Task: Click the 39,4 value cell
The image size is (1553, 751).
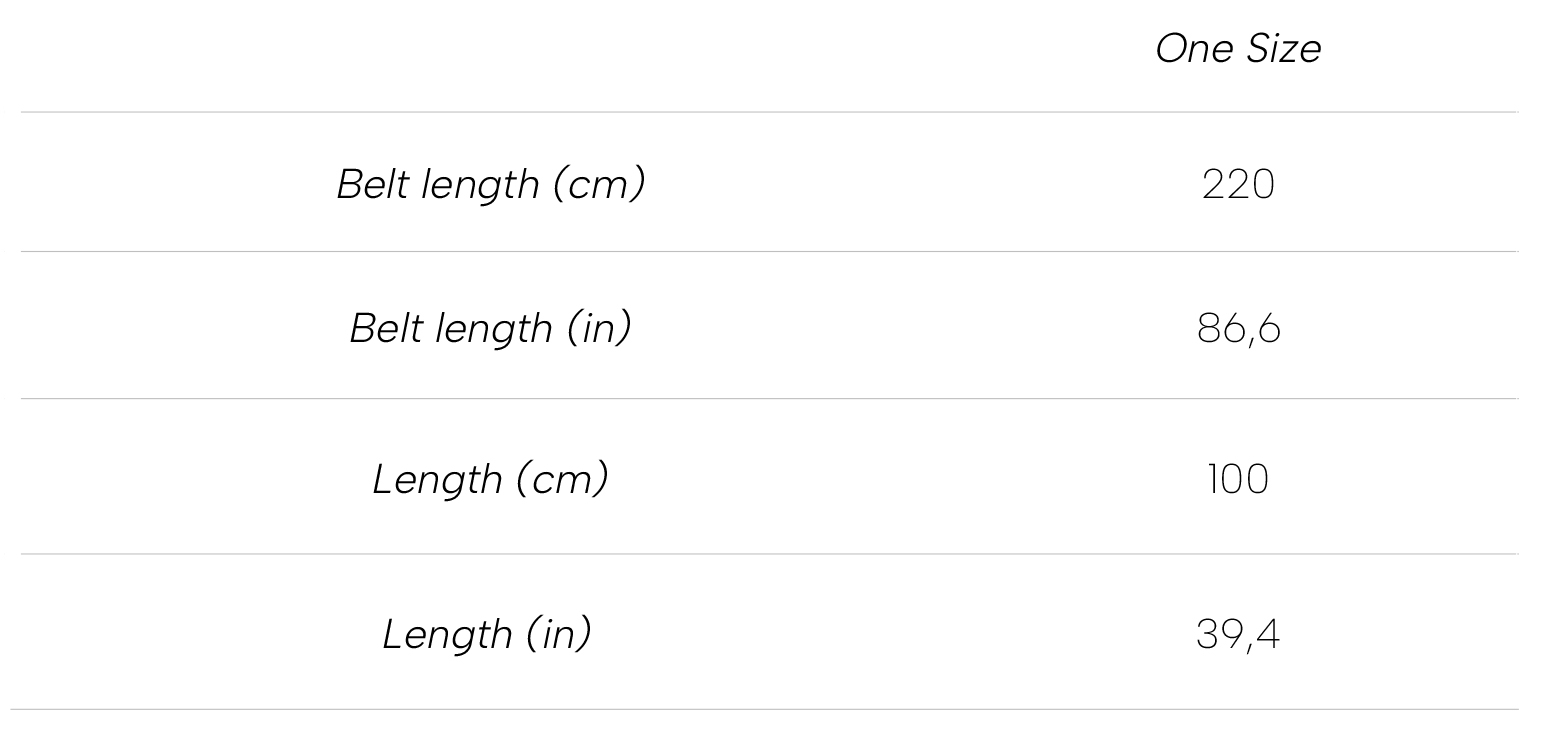Action: (1238, 634)
